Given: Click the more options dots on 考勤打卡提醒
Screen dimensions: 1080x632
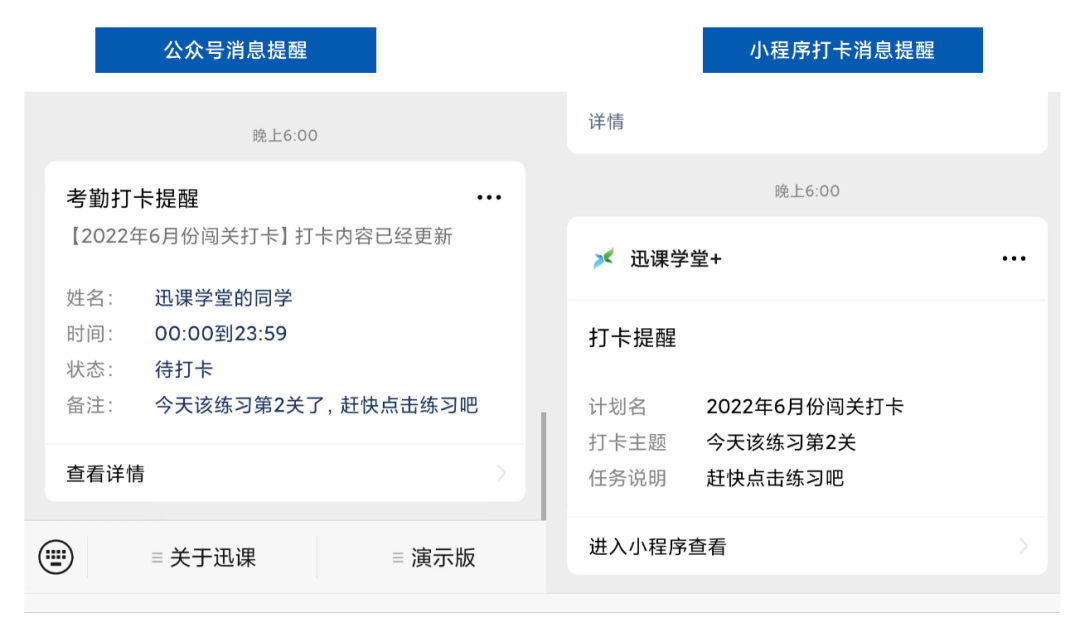Looking at the screenshot, I should point(489,197).
